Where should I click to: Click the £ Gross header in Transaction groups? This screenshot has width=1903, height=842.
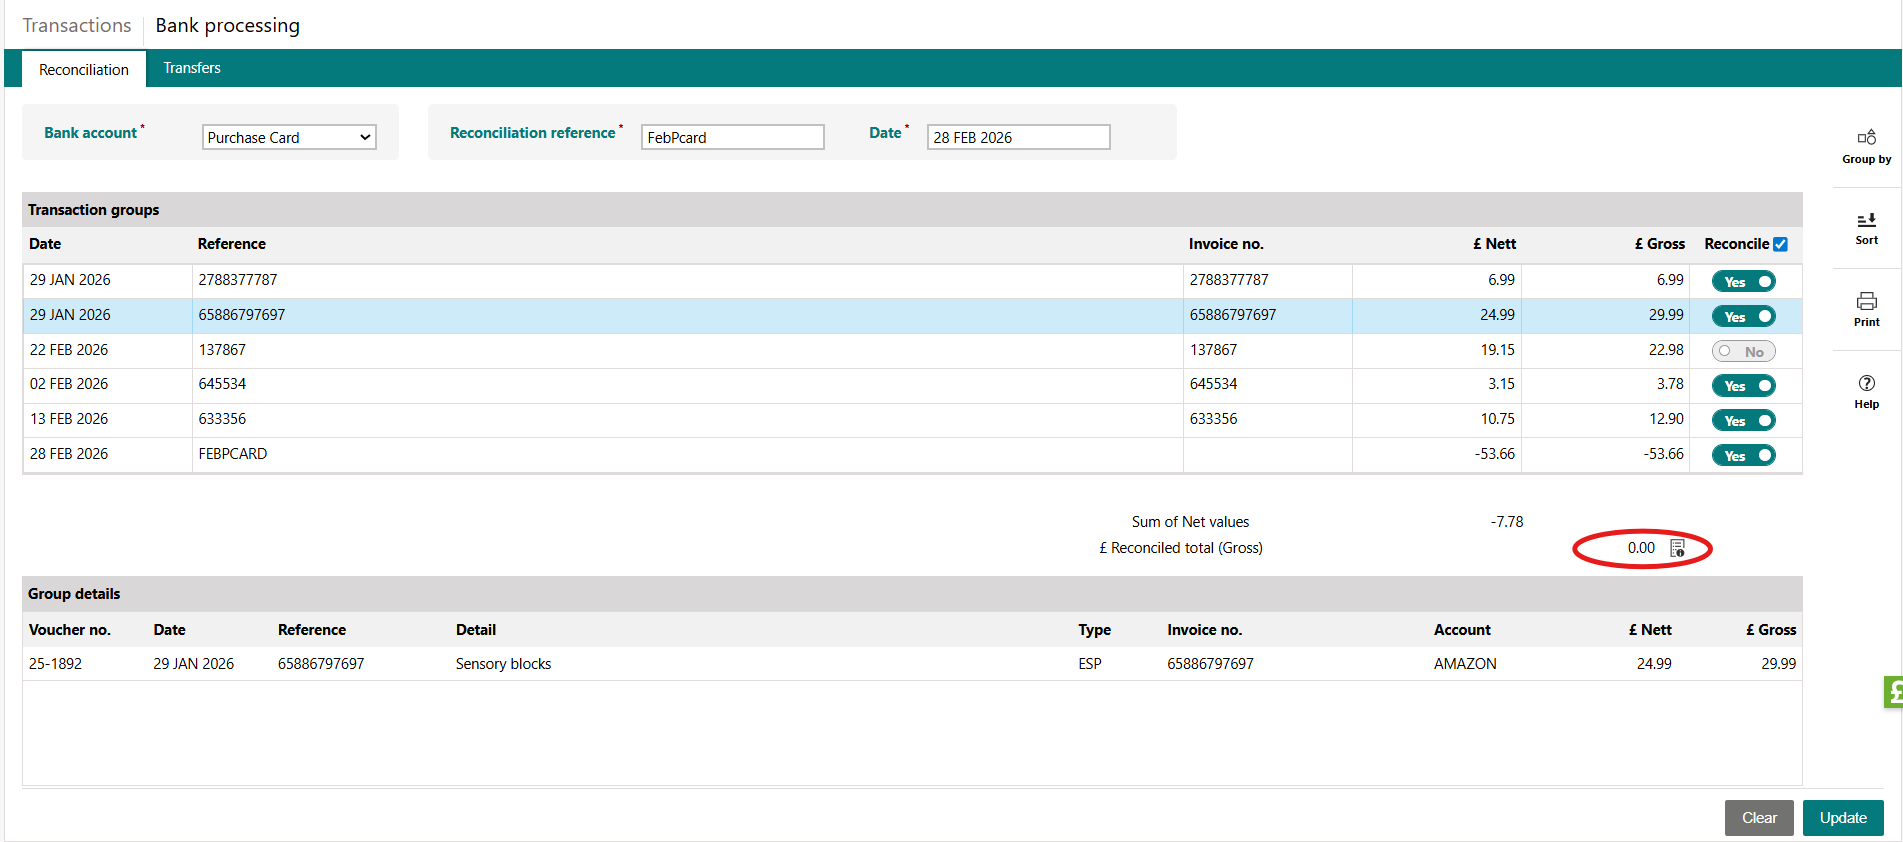tap(1659, 244)
